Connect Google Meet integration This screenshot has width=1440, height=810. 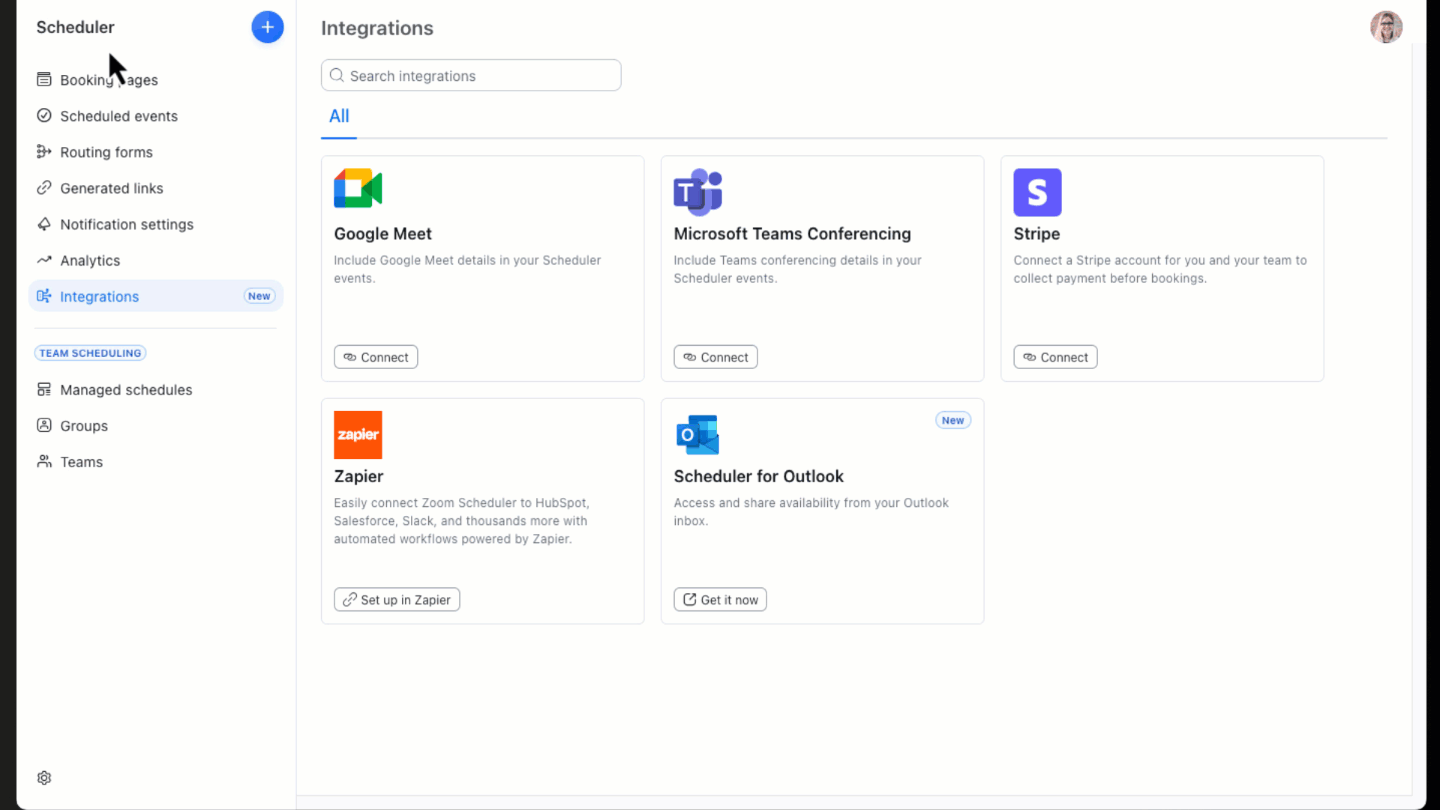[376, 357]
